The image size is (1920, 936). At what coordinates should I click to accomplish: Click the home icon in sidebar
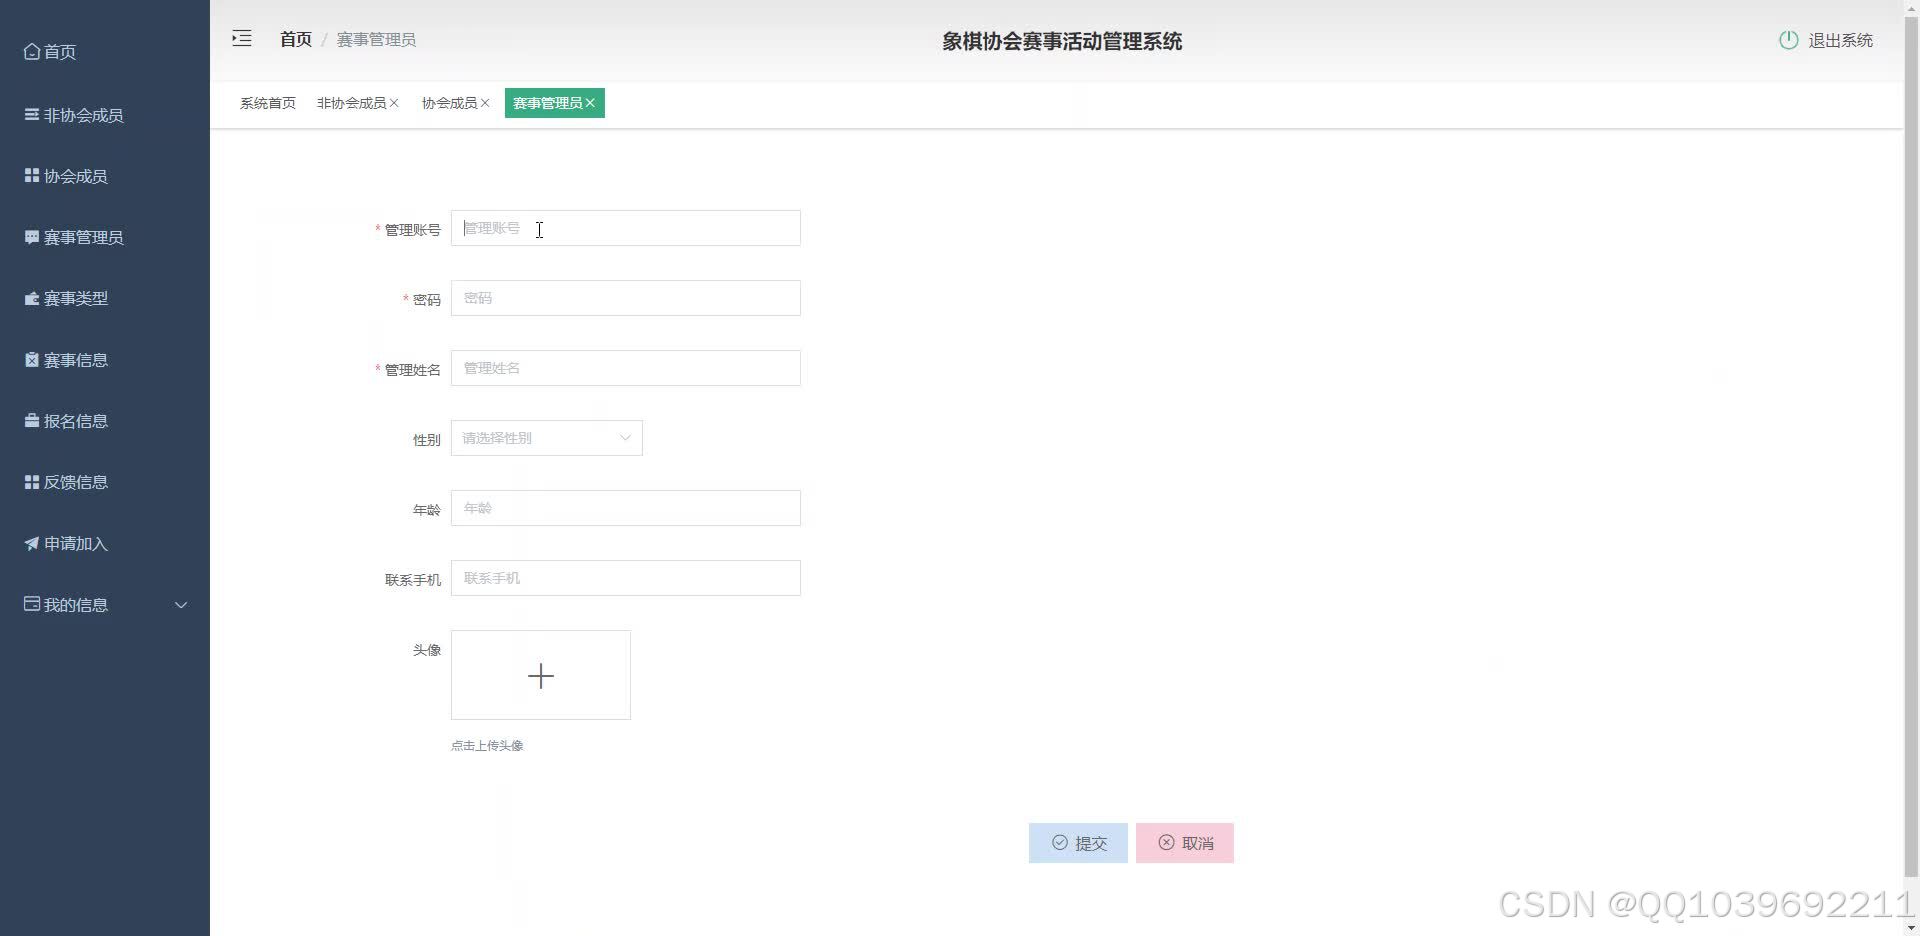32,51
